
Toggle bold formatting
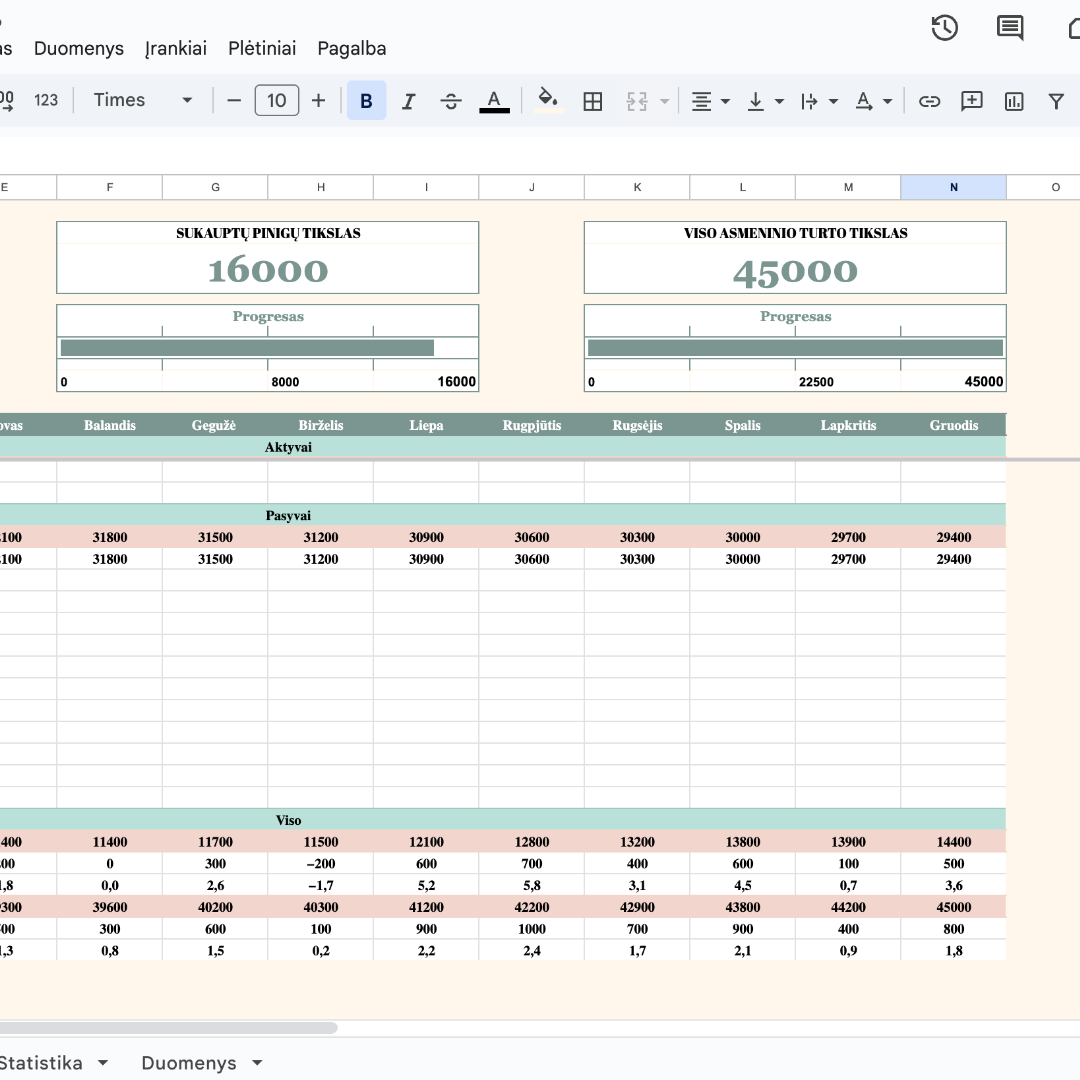pyautogui.click(x=366, y=101)
